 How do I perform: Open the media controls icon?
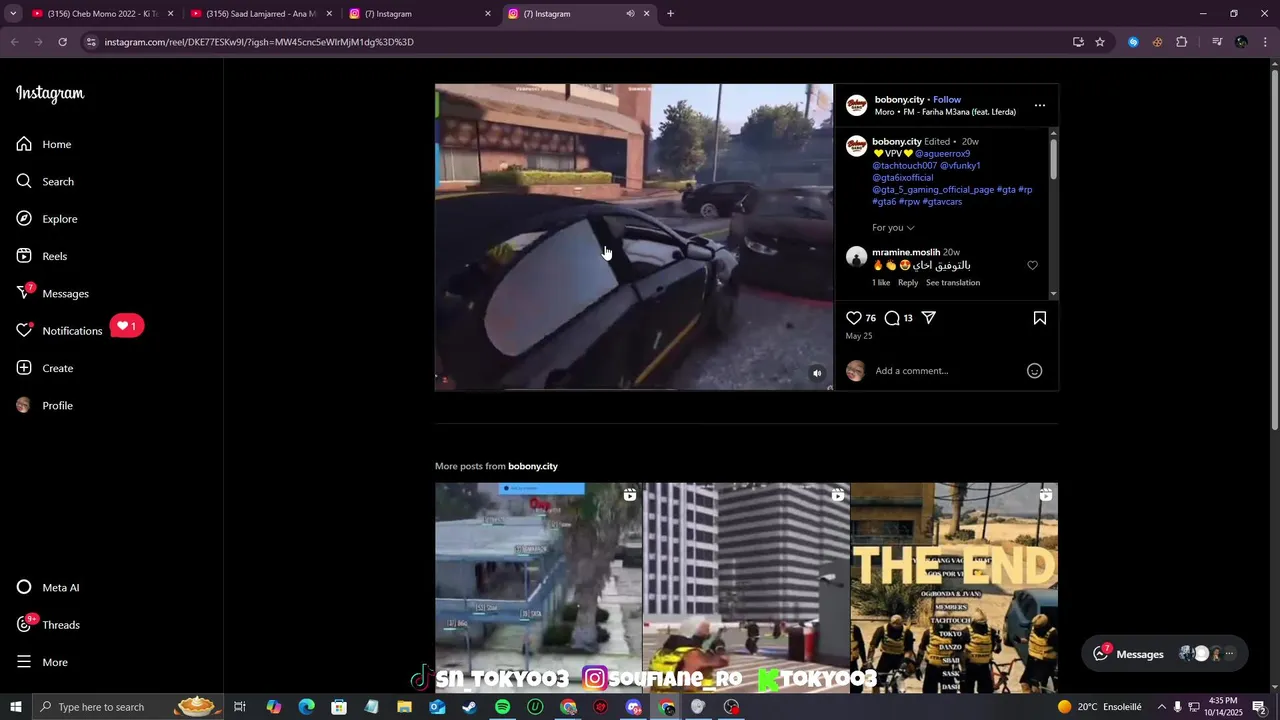click(x=1217, y=42)
